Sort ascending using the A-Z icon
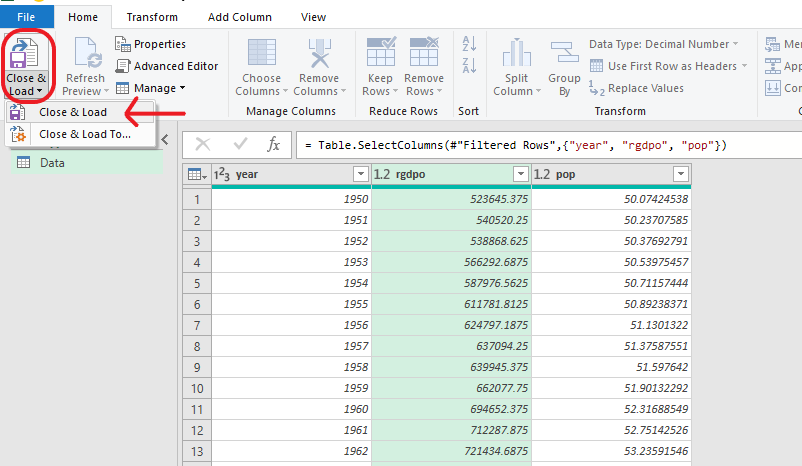802x466 pixels. (x=468, y=44)
